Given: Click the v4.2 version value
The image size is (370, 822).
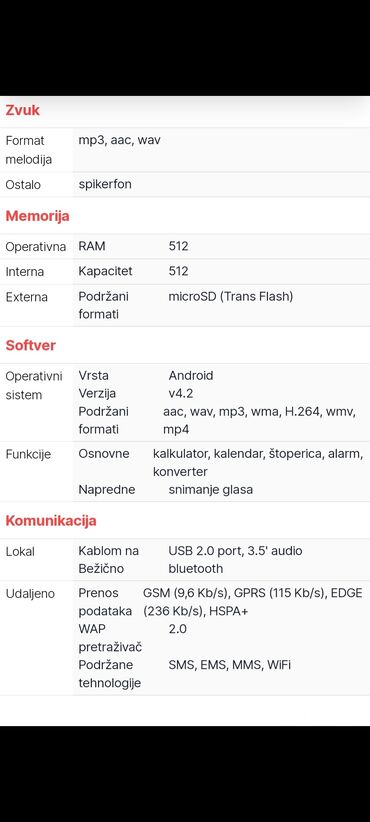Looking at the screenshot, I should tap(181, 393).
